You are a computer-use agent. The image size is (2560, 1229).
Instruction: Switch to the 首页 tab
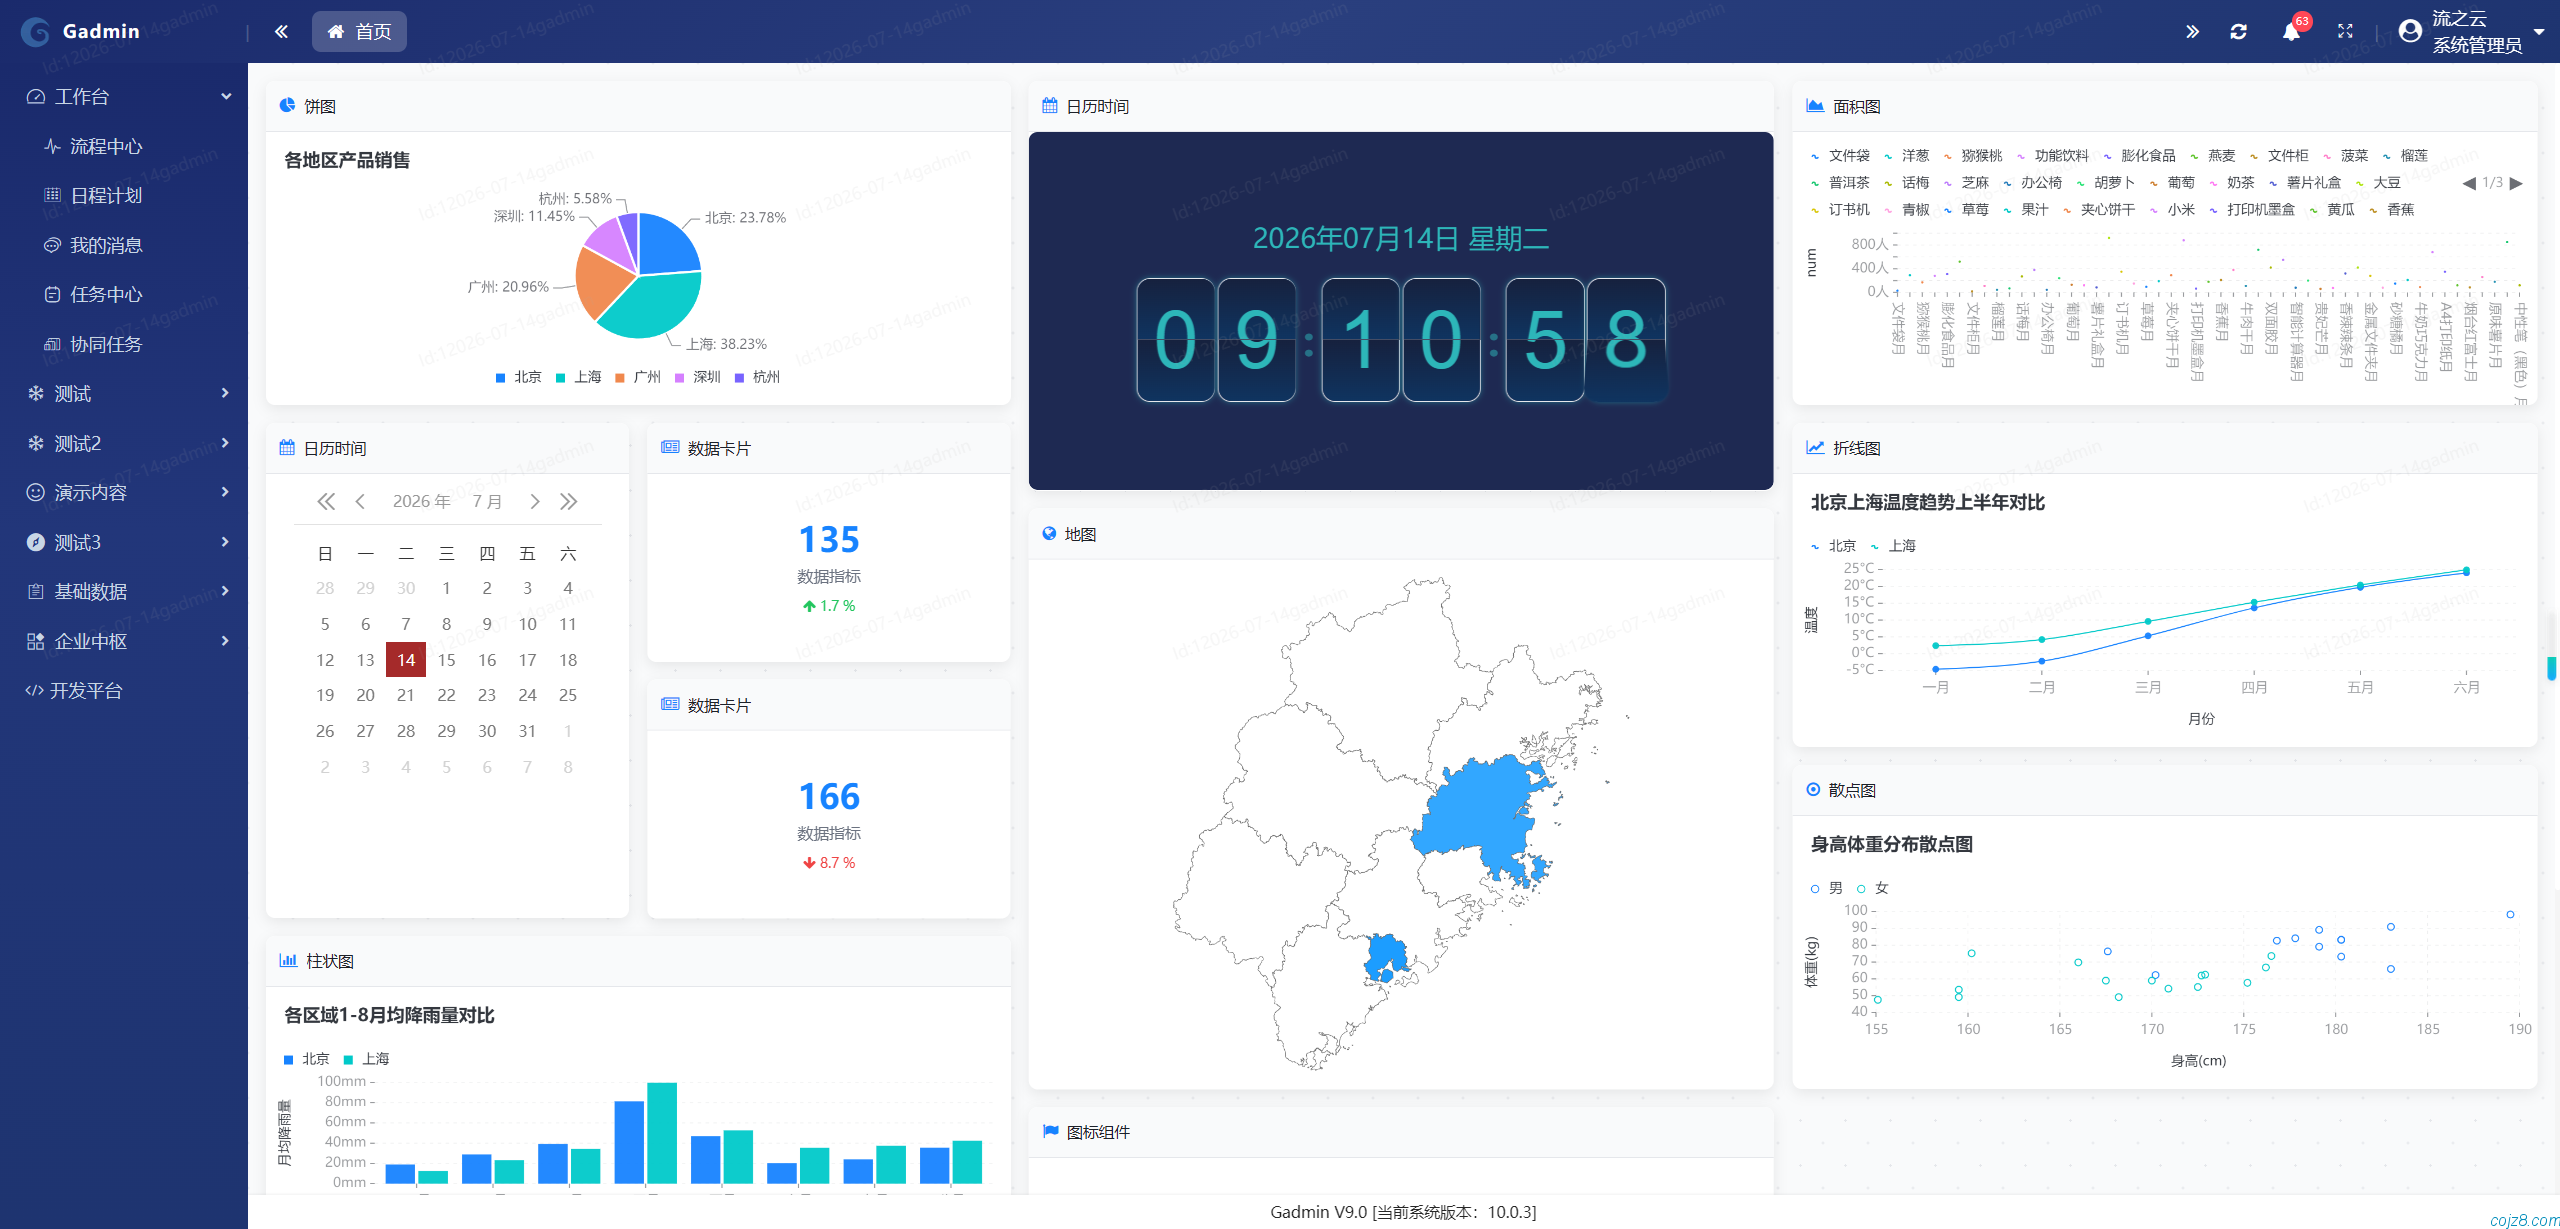[359, 32]
